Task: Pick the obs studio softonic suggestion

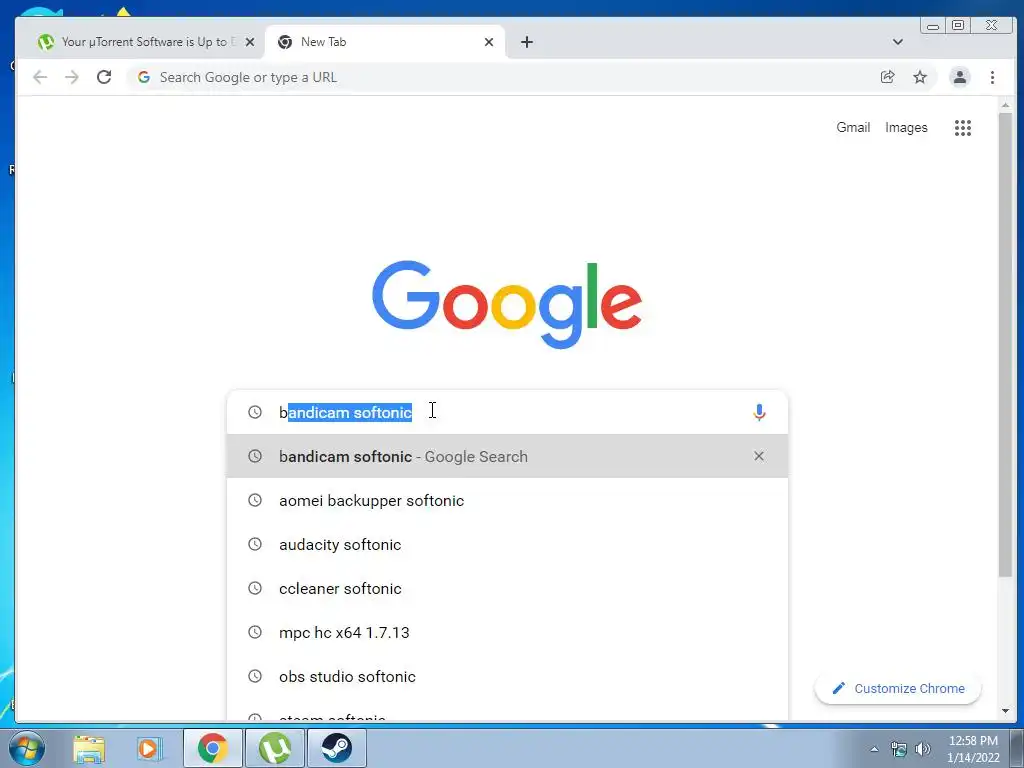Action: [507, 676]
